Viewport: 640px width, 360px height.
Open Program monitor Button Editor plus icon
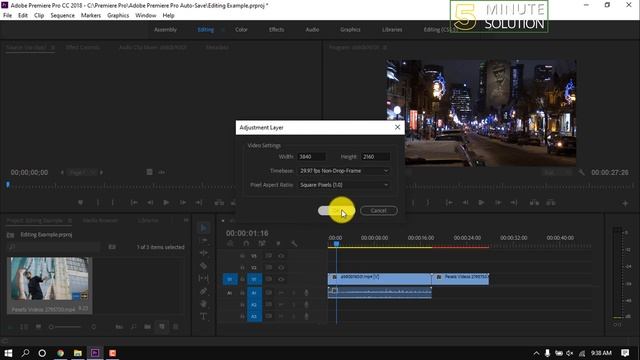(x=625, y=203)
